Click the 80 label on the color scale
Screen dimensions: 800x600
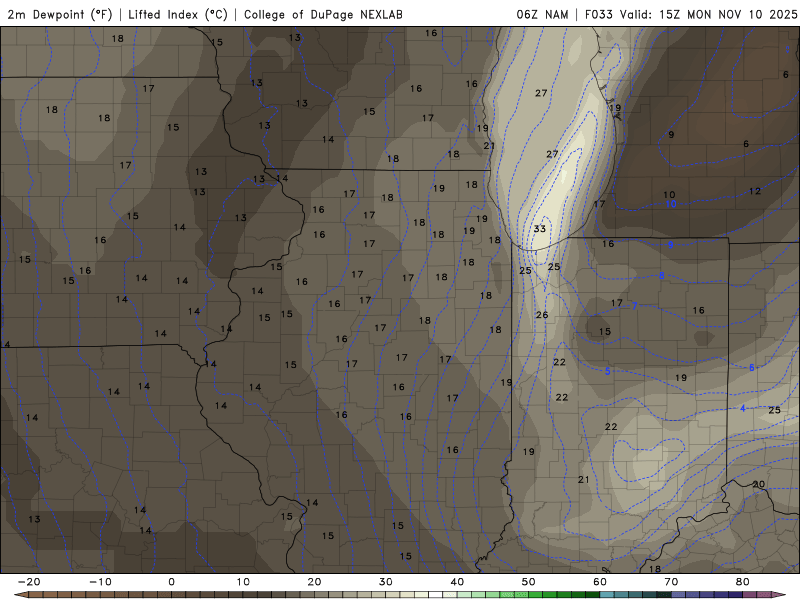[x=743, y=582]
